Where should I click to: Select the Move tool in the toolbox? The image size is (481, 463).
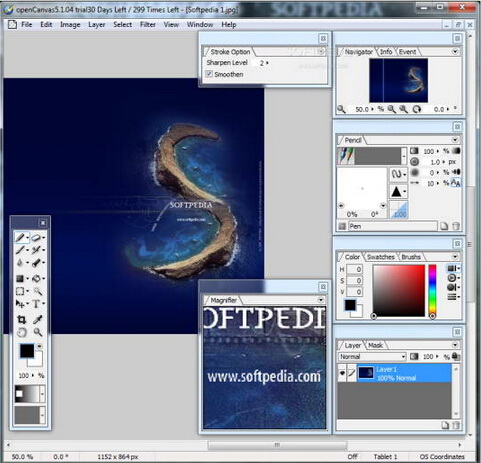pyautogui.click(x=20, y=304)
